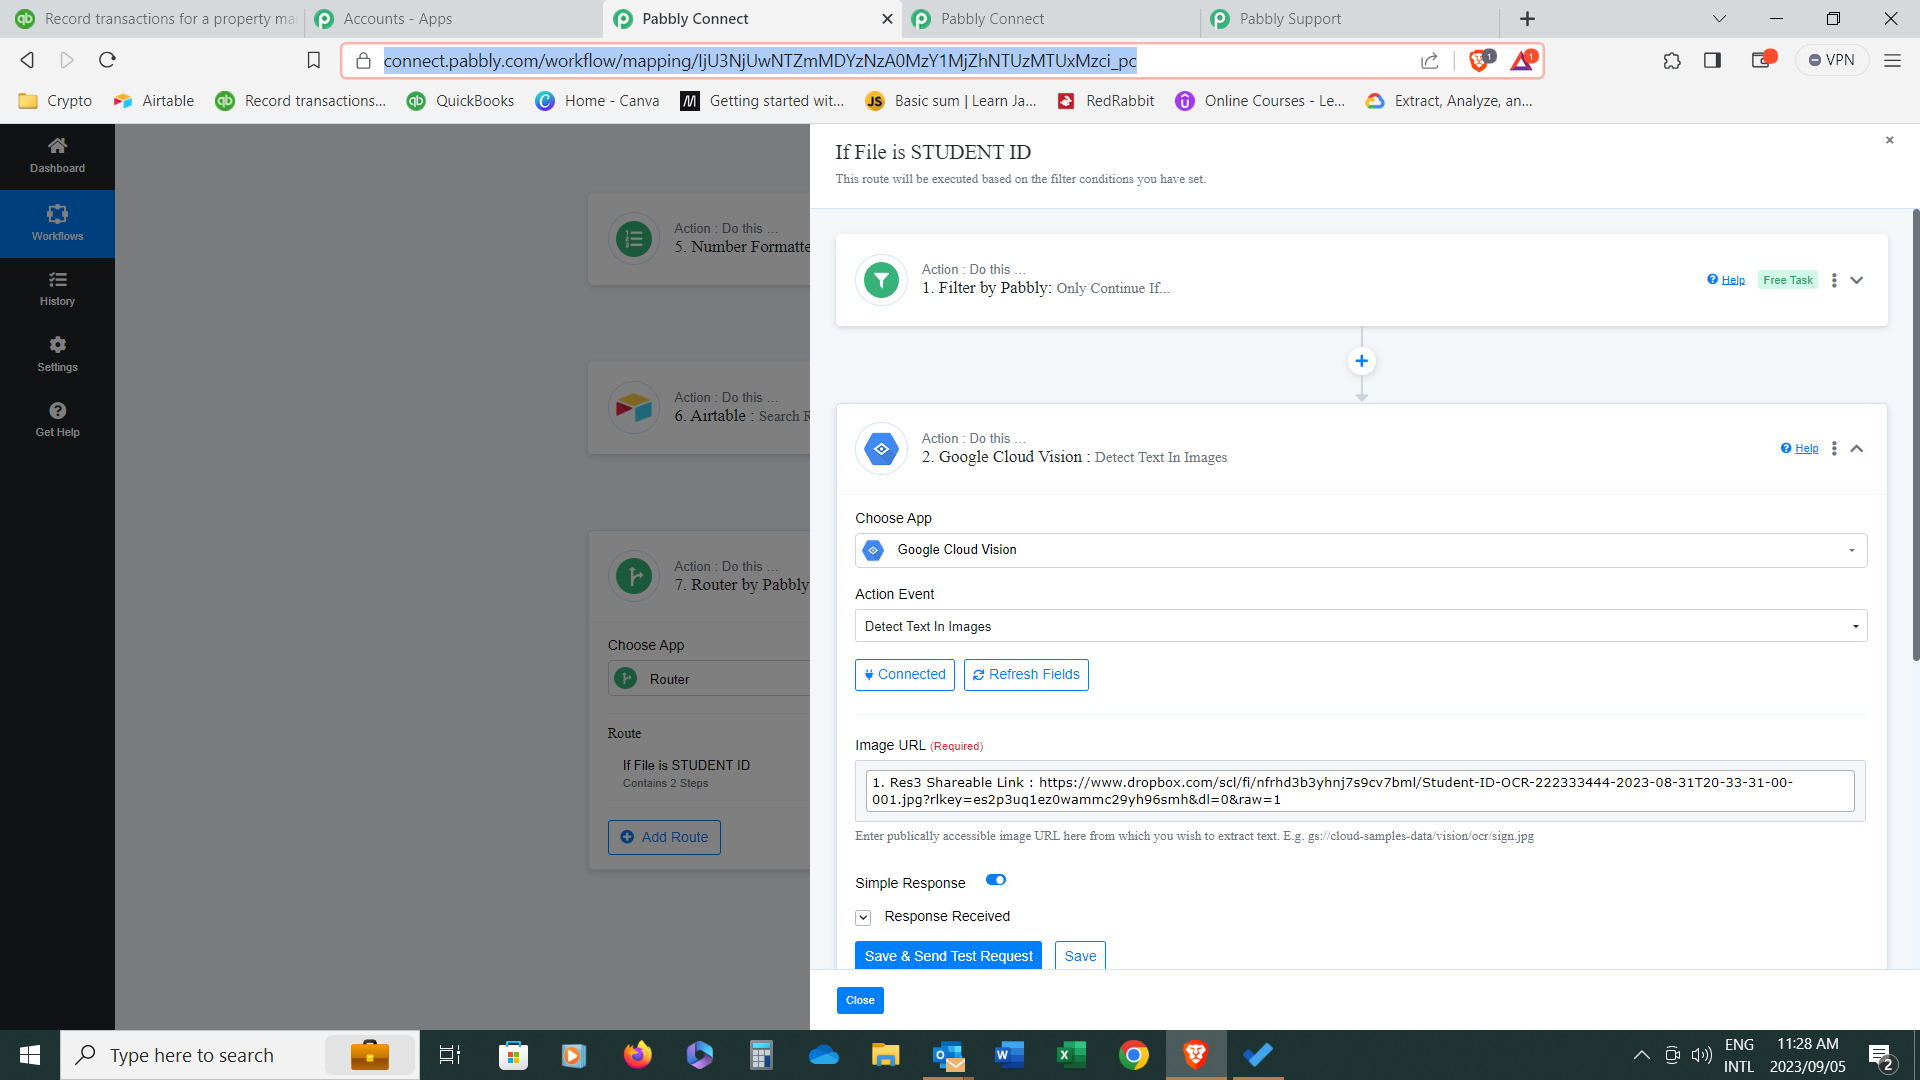Open the Airtable bookmark

154,101
